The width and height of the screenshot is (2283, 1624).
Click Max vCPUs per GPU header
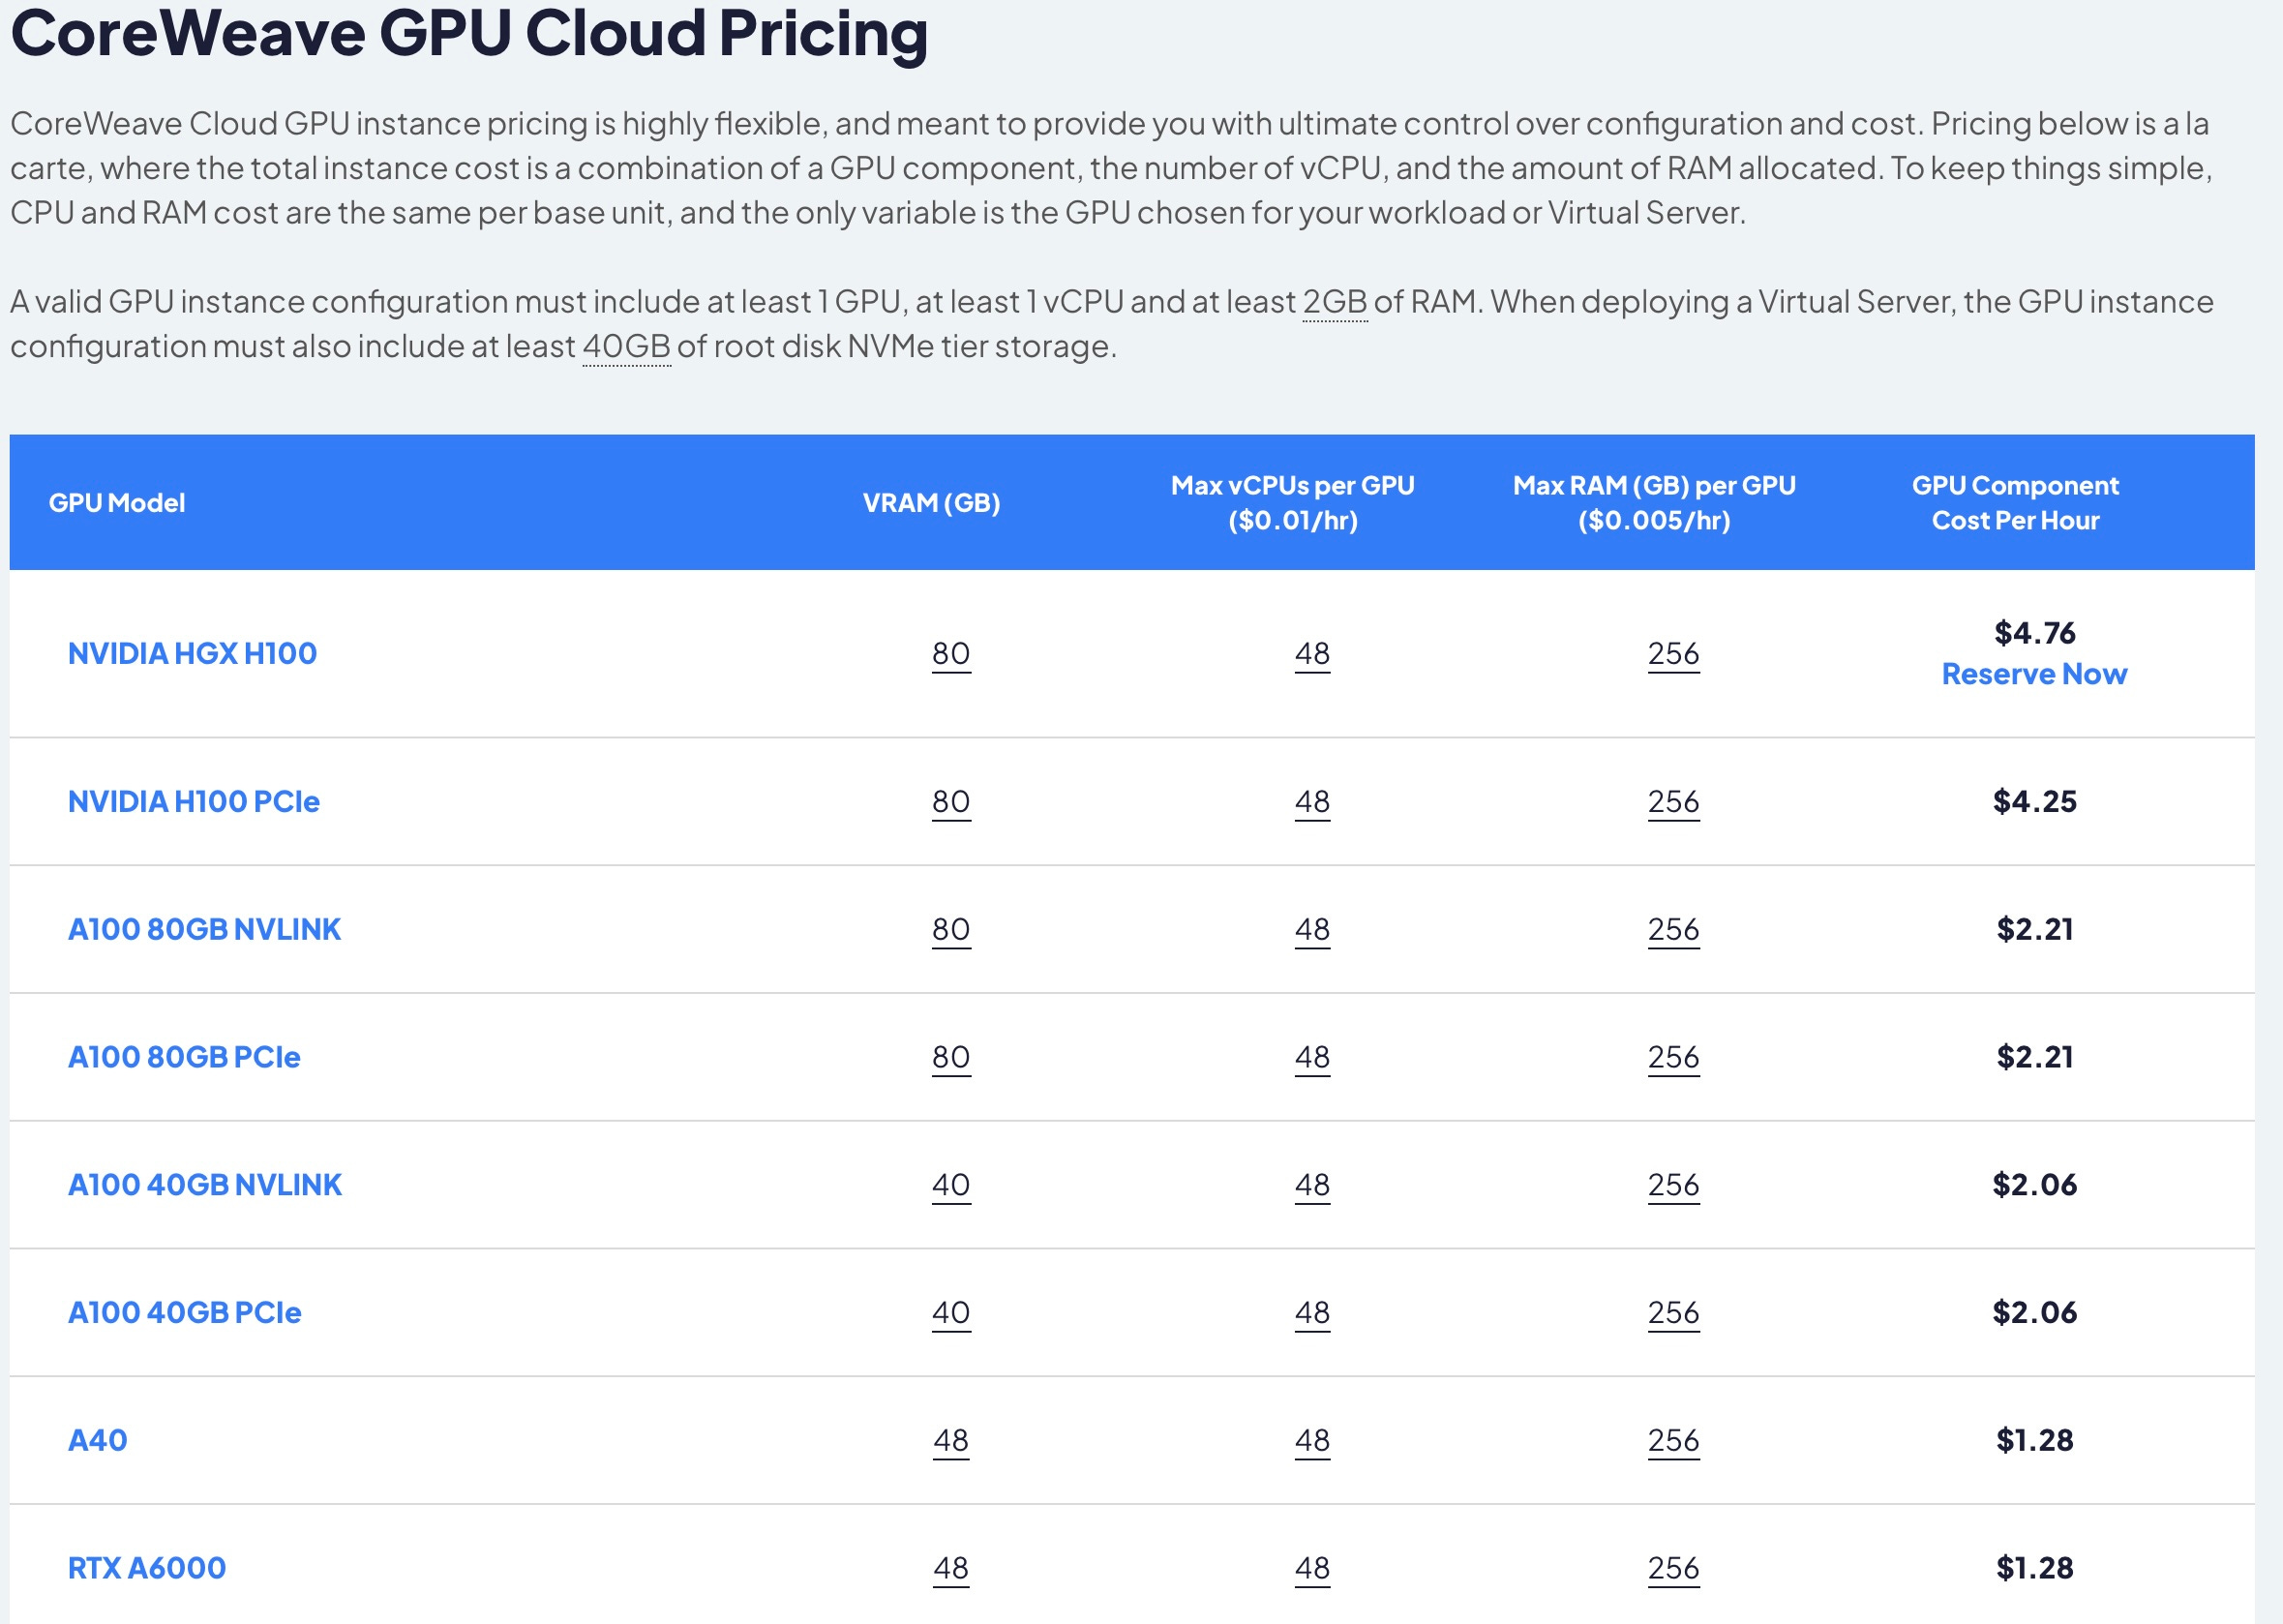[1292, 502]
